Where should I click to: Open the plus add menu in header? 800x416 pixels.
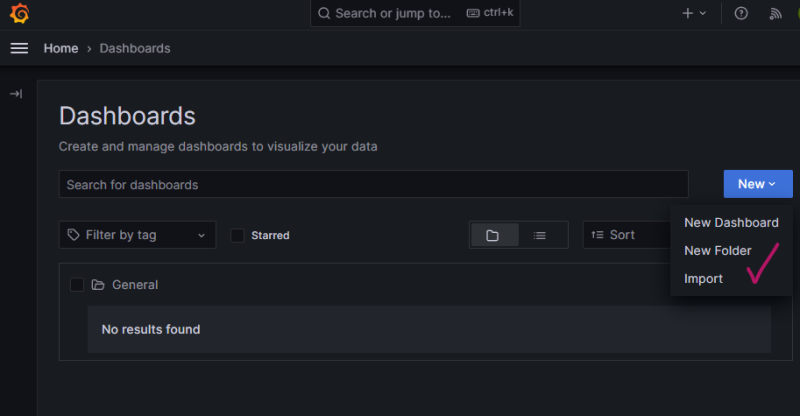(694, 14)
